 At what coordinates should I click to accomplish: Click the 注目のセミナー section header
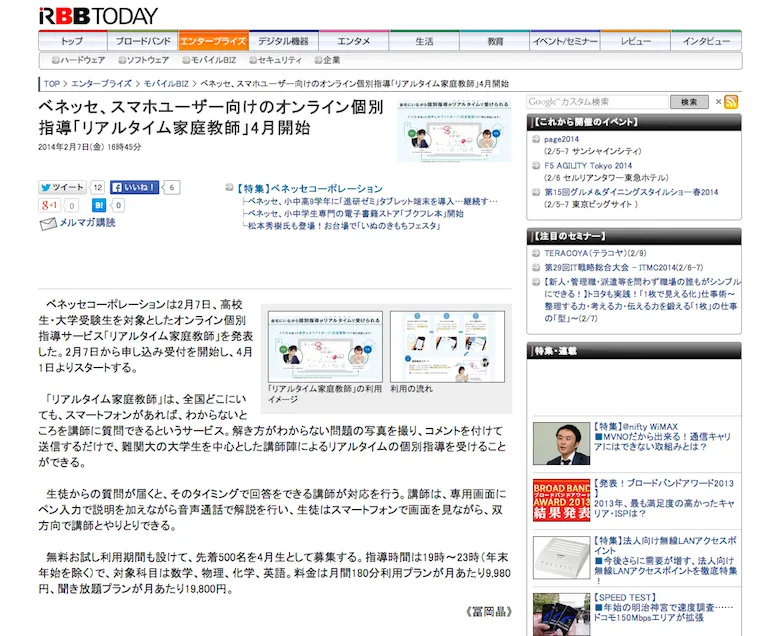[634, 236]
